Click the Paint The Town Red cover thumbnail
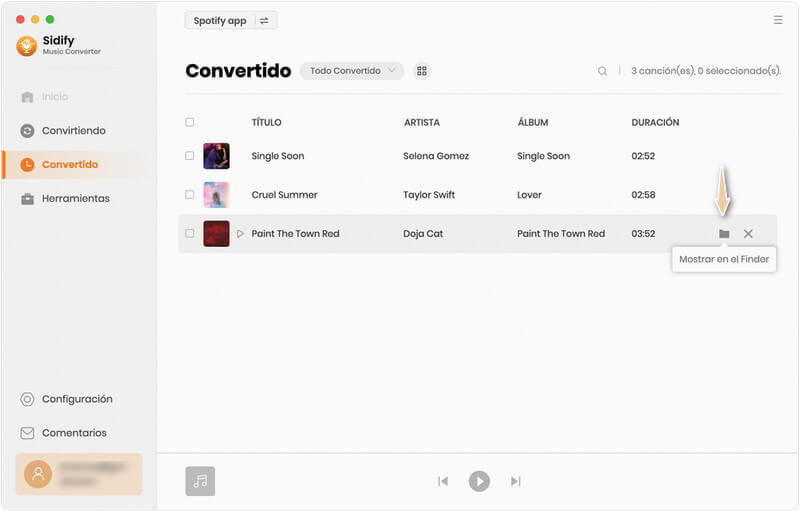Image resolution: width=800 pixels, height=511 pixels. point(216,233)
